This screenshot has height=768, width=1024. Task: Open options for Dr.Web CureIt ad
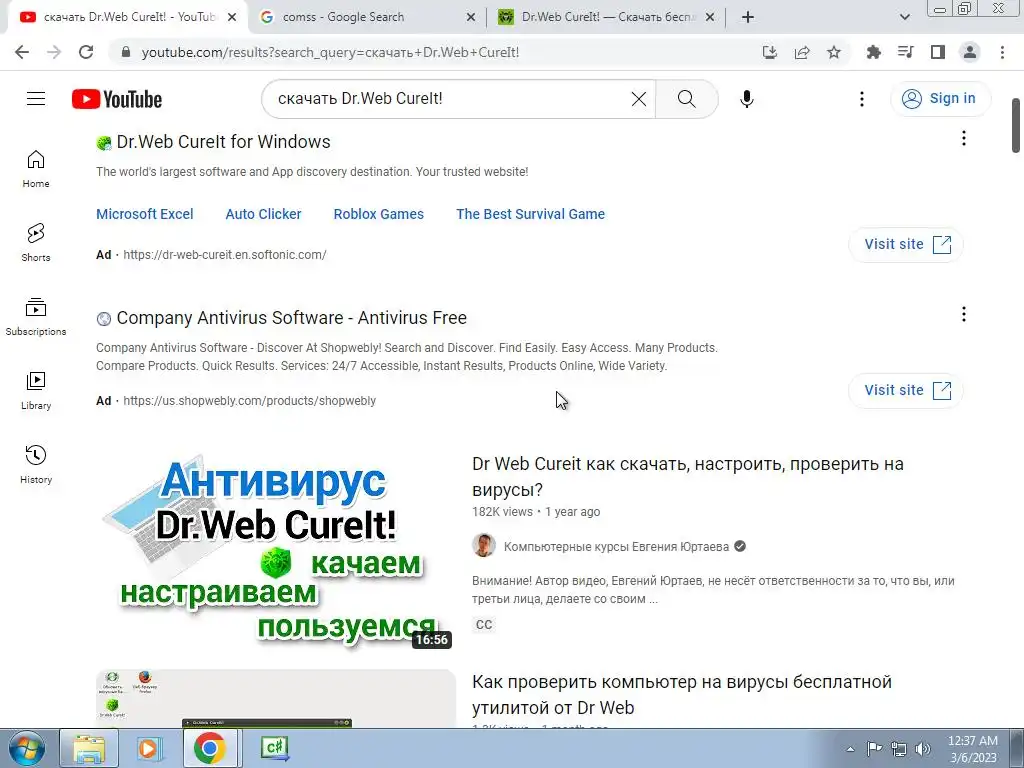(x=963, y=138)
